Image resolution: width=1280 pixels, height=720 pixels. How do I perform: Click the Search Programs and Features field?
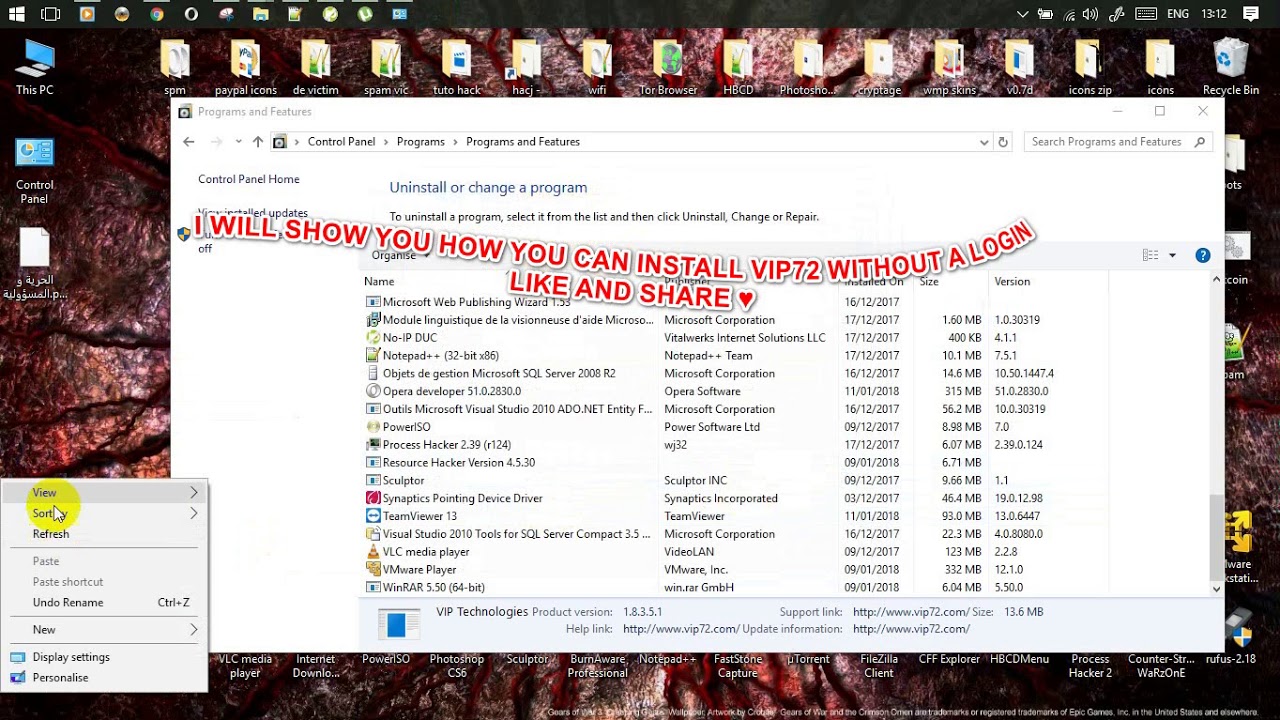point(1118,142)
